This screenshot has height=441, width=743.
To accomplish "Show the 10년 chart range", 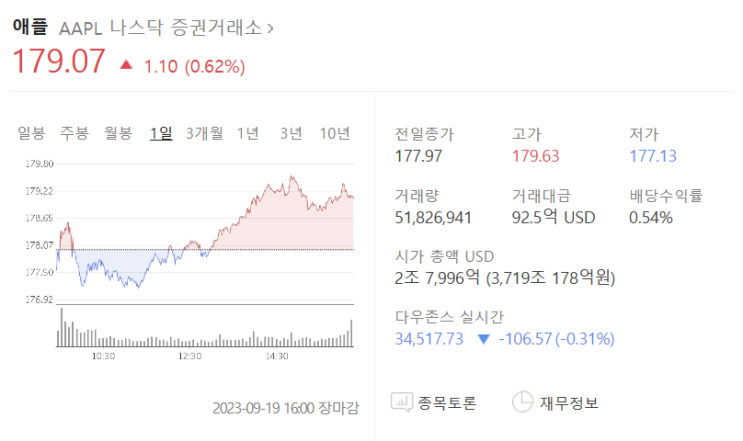I will tap(335, 133).
